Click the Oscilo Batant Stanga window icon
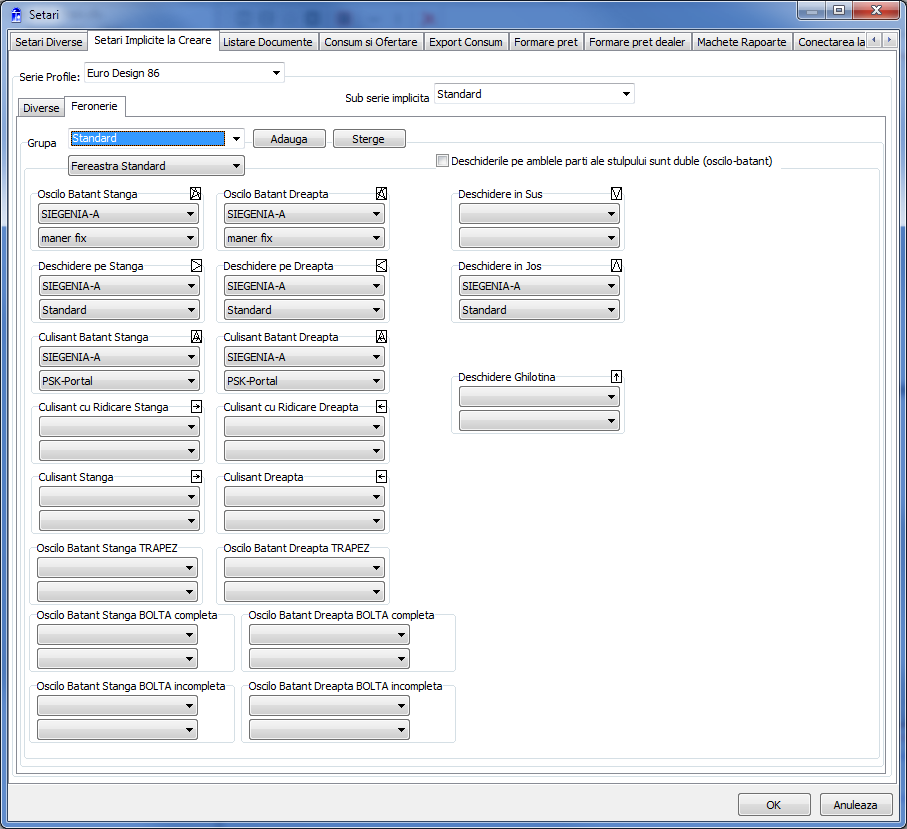 [196, 194]
